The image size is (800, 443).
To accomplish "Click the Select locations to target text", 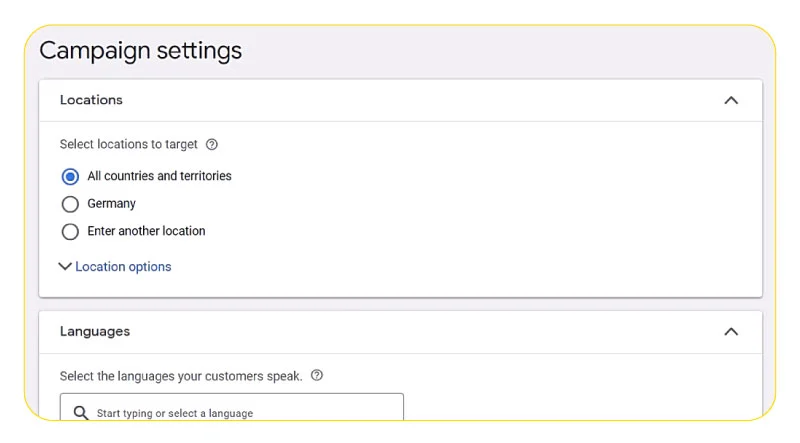I will [129, 144].
